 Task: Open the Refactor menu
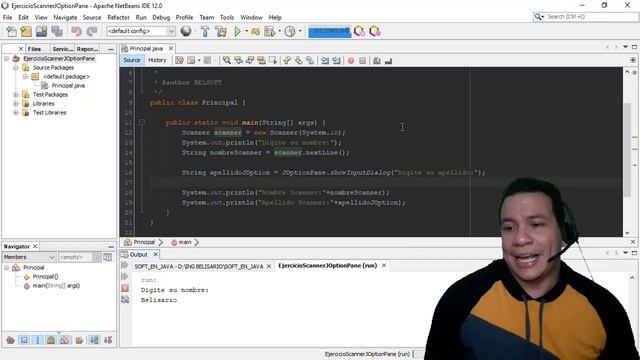[118, 18]
